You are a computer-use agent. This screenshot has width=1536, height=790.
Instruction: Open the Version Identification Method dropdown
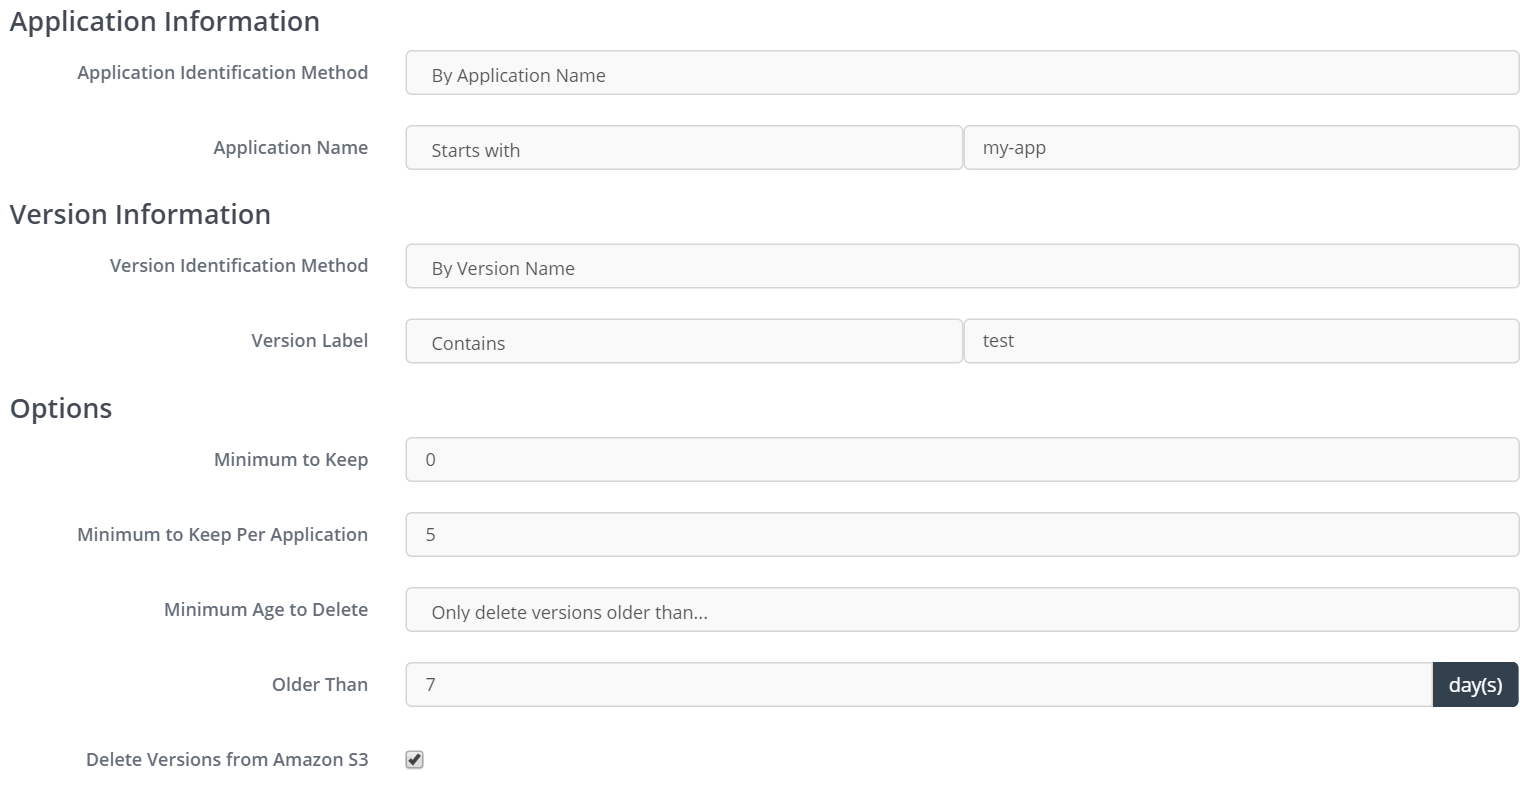(960, 265)
